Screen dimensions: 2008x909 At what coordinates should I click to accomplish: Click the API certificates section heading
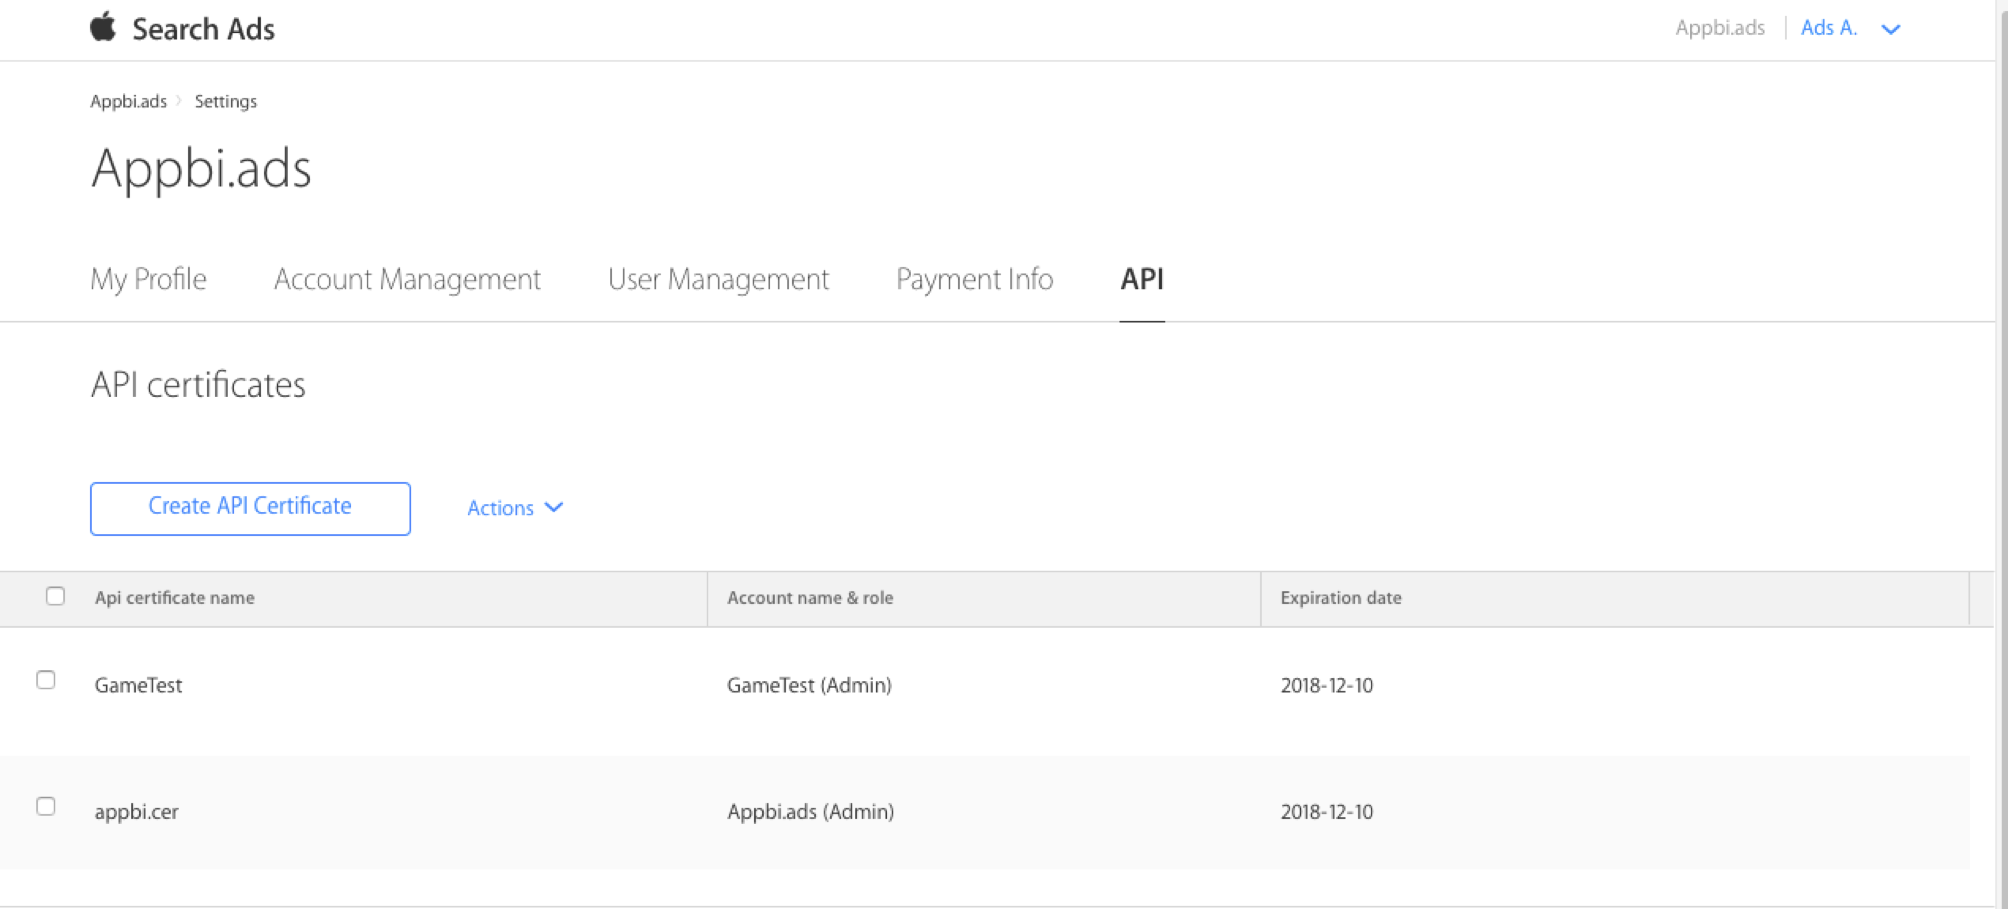[198, 385]
